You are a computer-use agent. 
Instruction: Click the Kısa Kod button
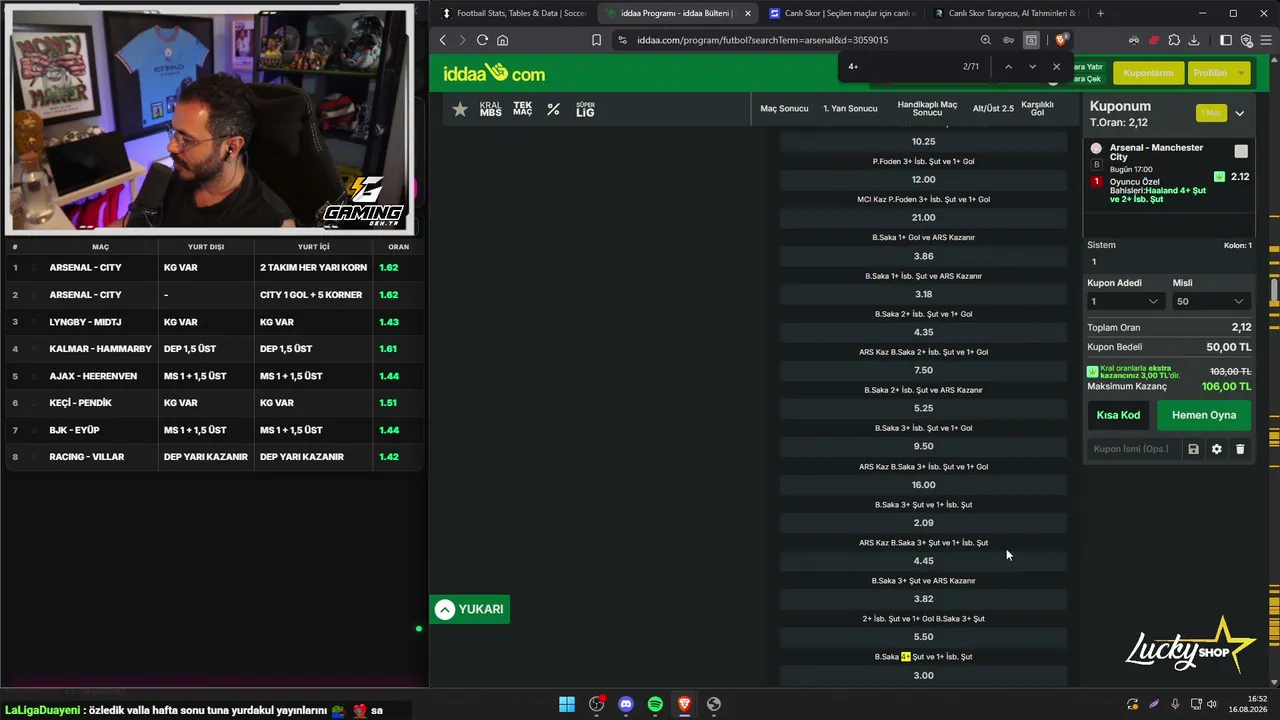click(1118, 415)
